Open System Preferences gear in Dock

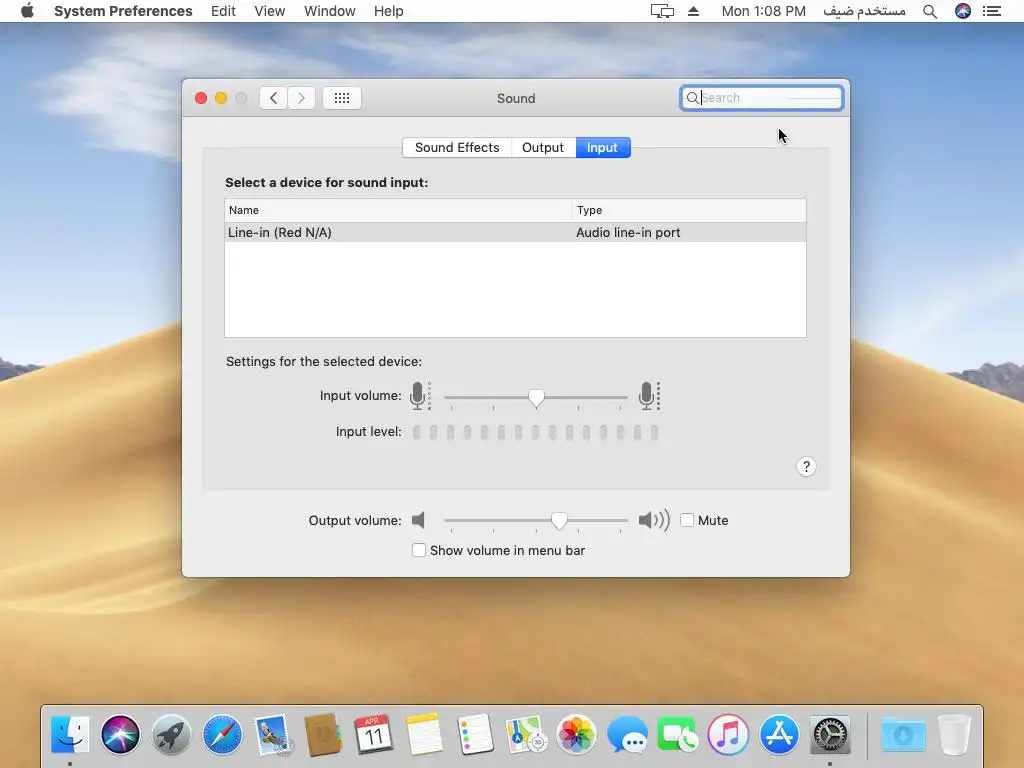[830, 734]
